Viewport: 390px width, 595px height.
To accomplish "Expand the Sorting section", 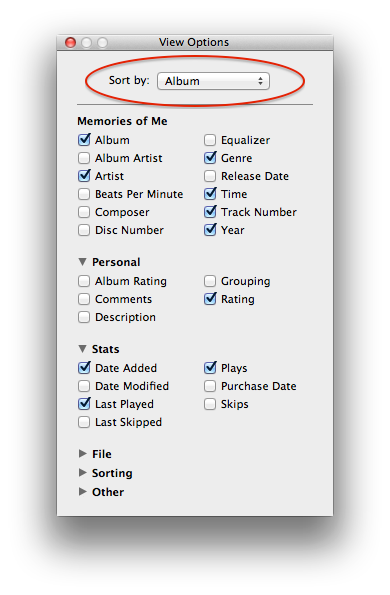I will pyautogui.click(x=82, y=472).
